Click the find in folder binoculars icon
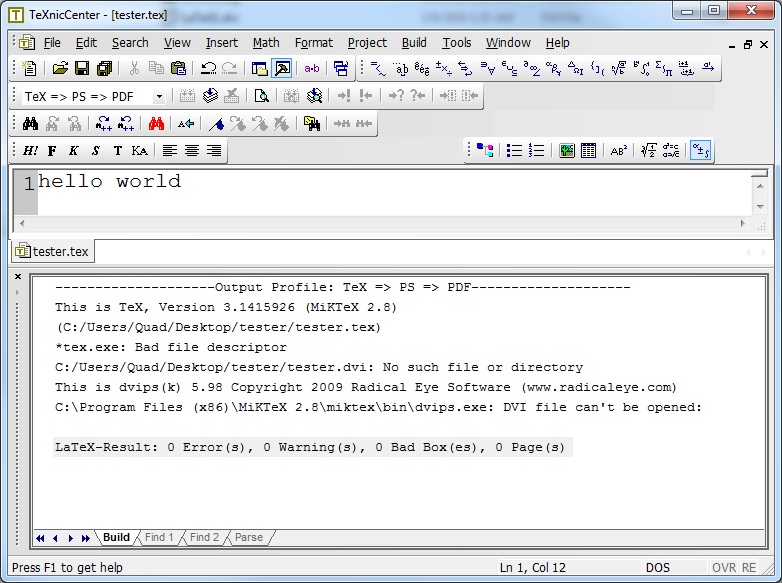Viewport: 782px width, 583px height. pos(312,123)
